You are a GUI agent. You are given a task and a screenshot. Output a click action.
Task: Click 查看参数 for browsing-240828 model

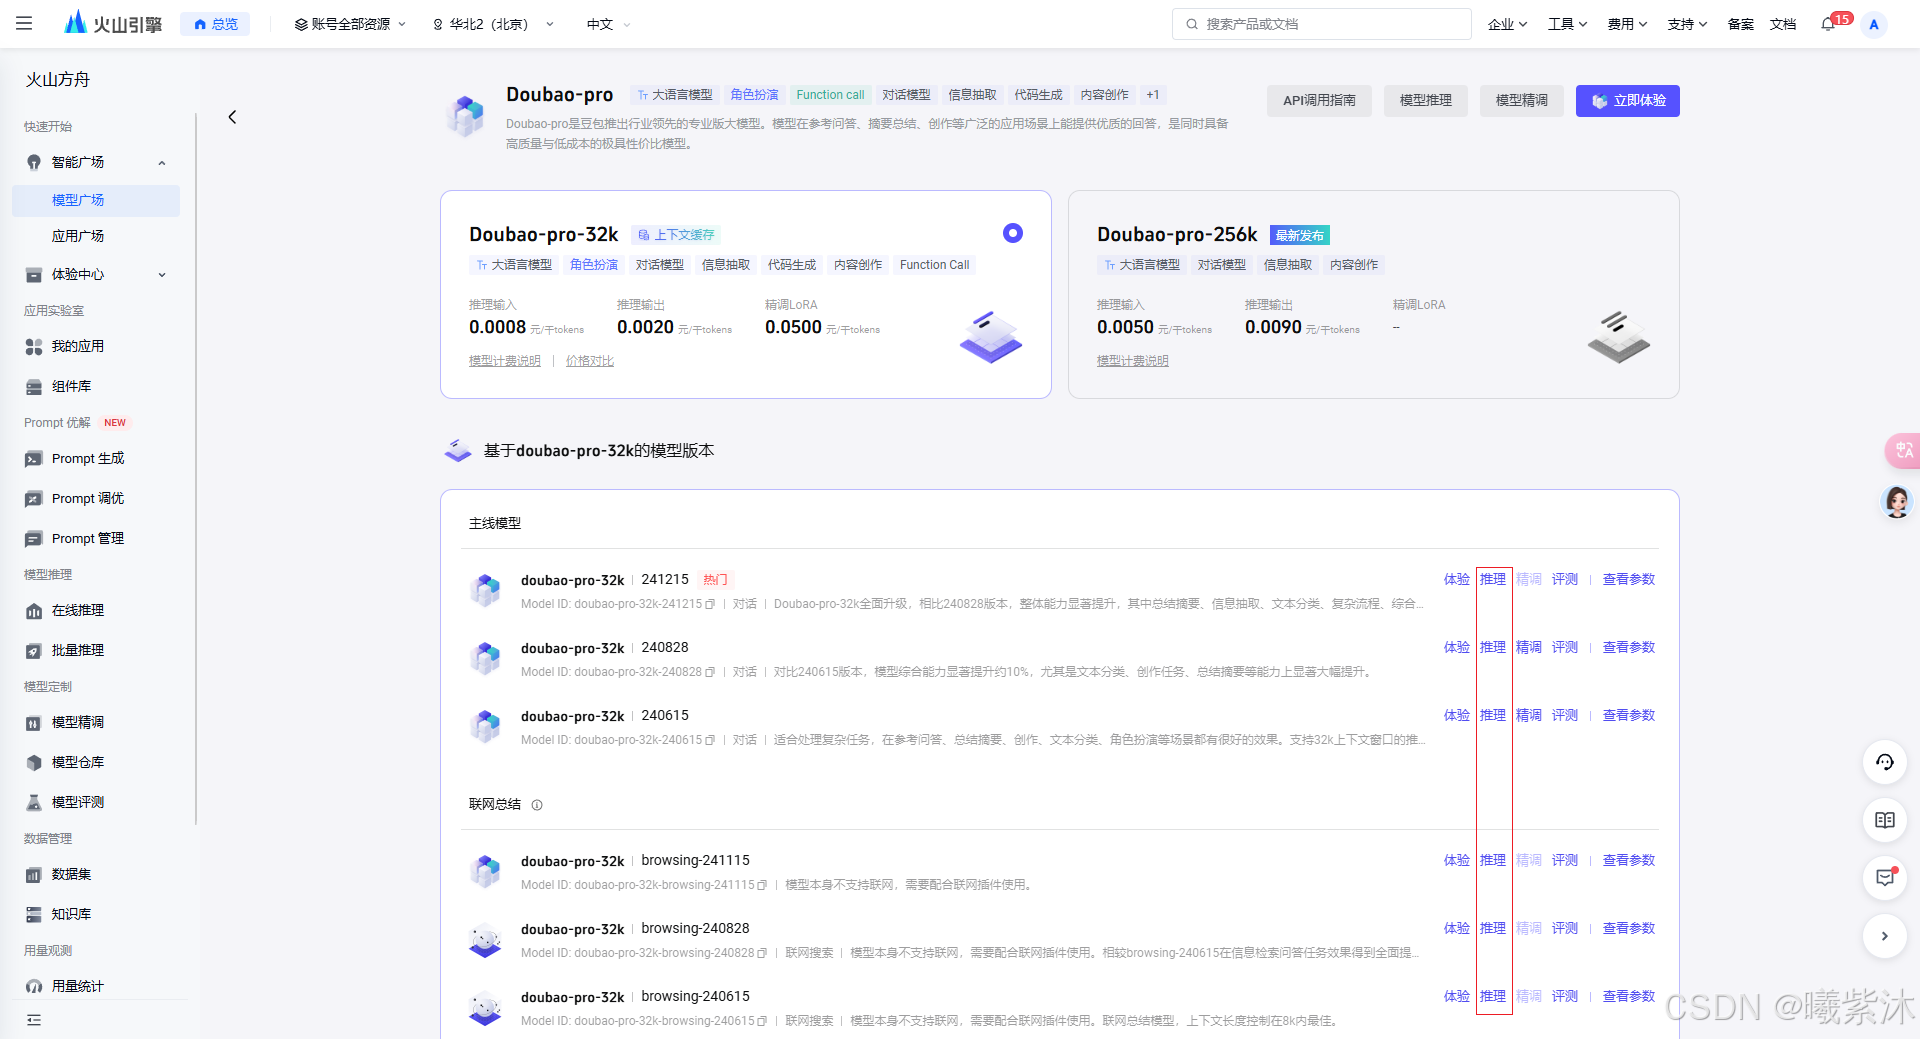[1628, 928]
